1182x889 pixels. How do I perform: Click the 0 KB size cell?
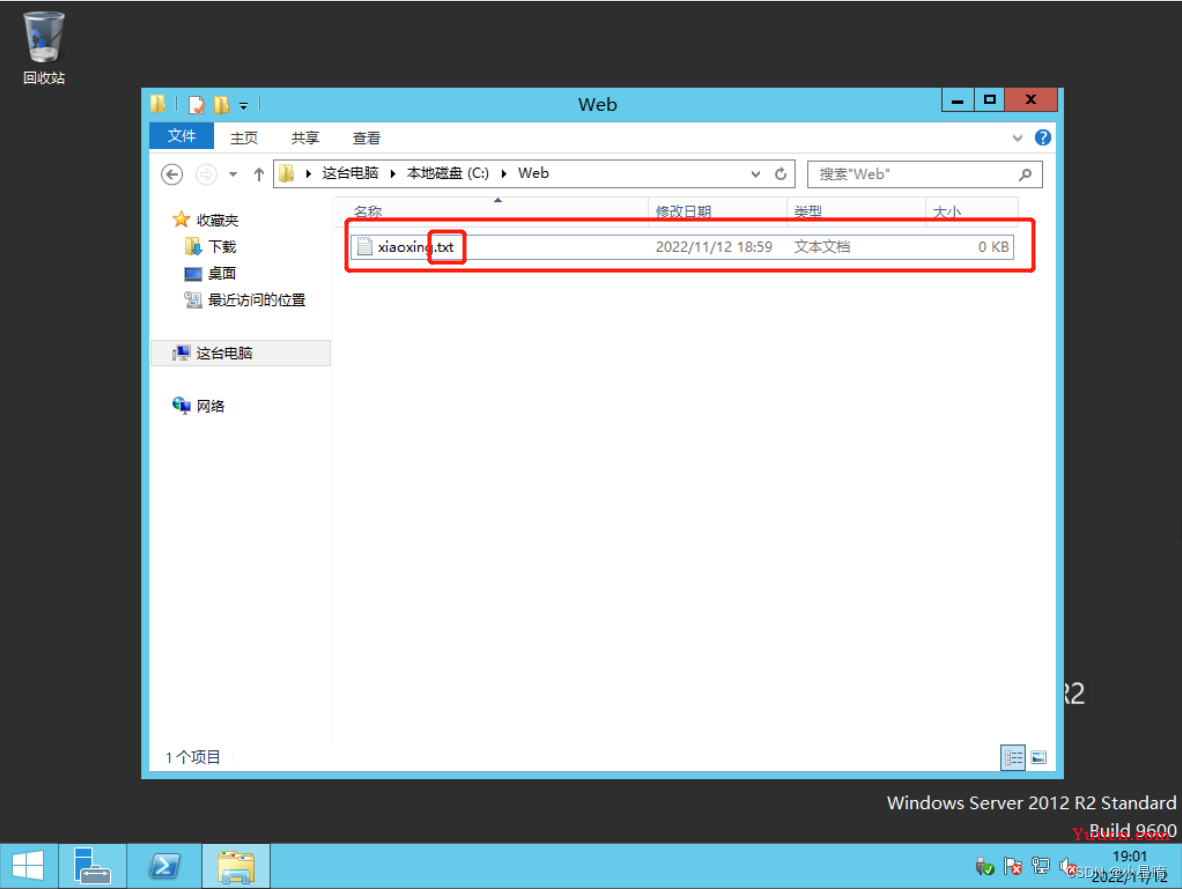[x=993, y=247]
